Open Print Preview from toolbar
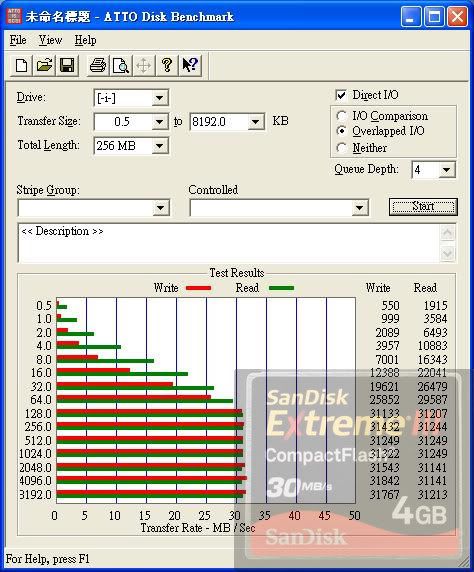Image resolution: width=474 pixels, height=572 pixels. pyautogui.click(x=121, y=66)
